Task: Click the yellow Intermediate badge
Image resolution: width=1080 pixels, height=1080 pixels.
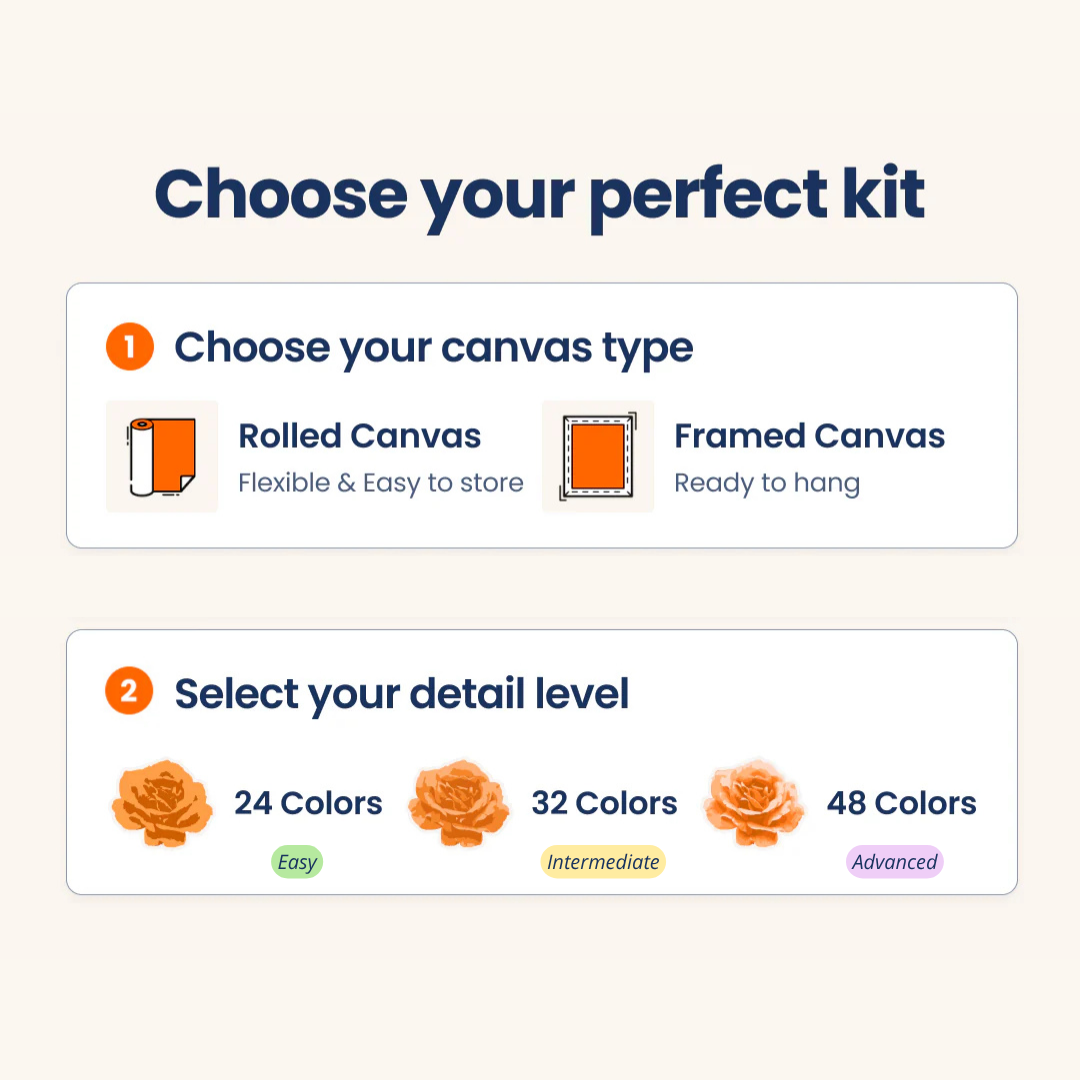Action: [x=603, y=862]
